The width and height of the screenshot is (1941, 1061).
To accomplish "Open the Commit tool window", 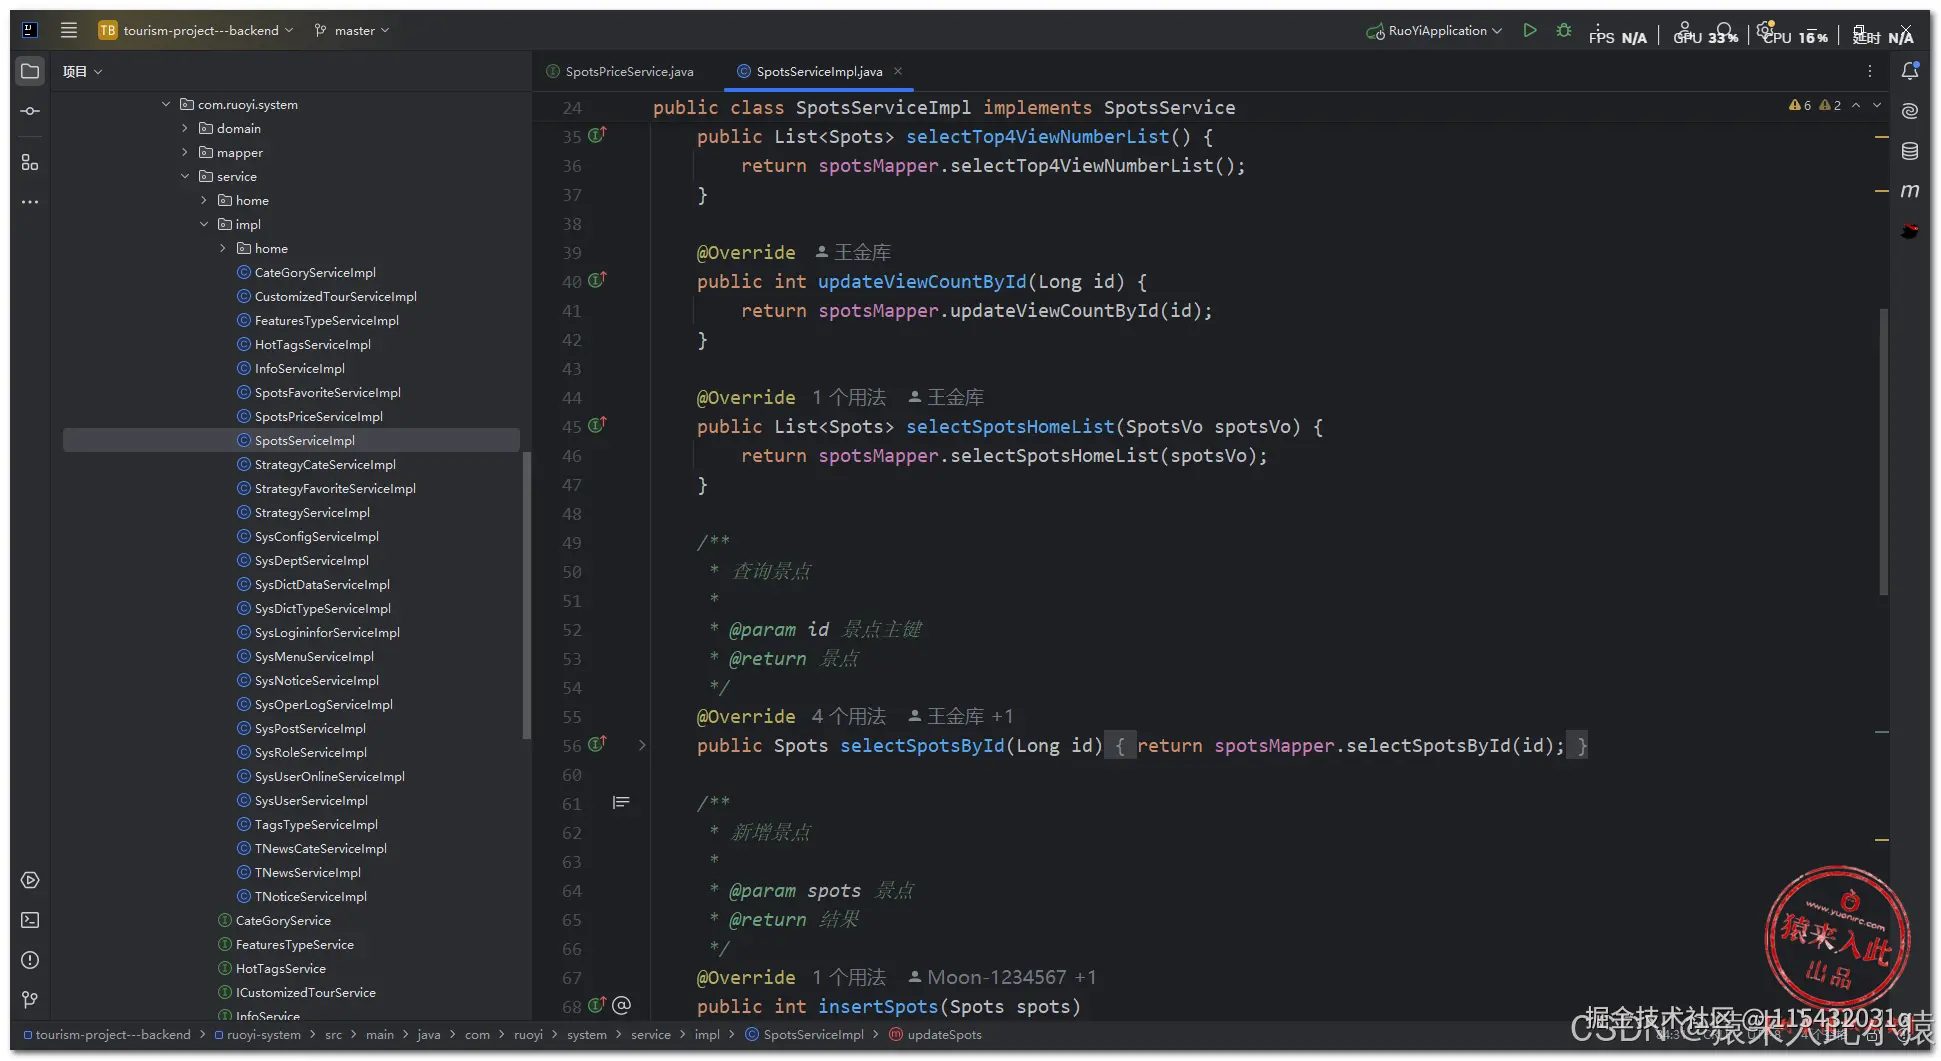I will pos(30,111).
